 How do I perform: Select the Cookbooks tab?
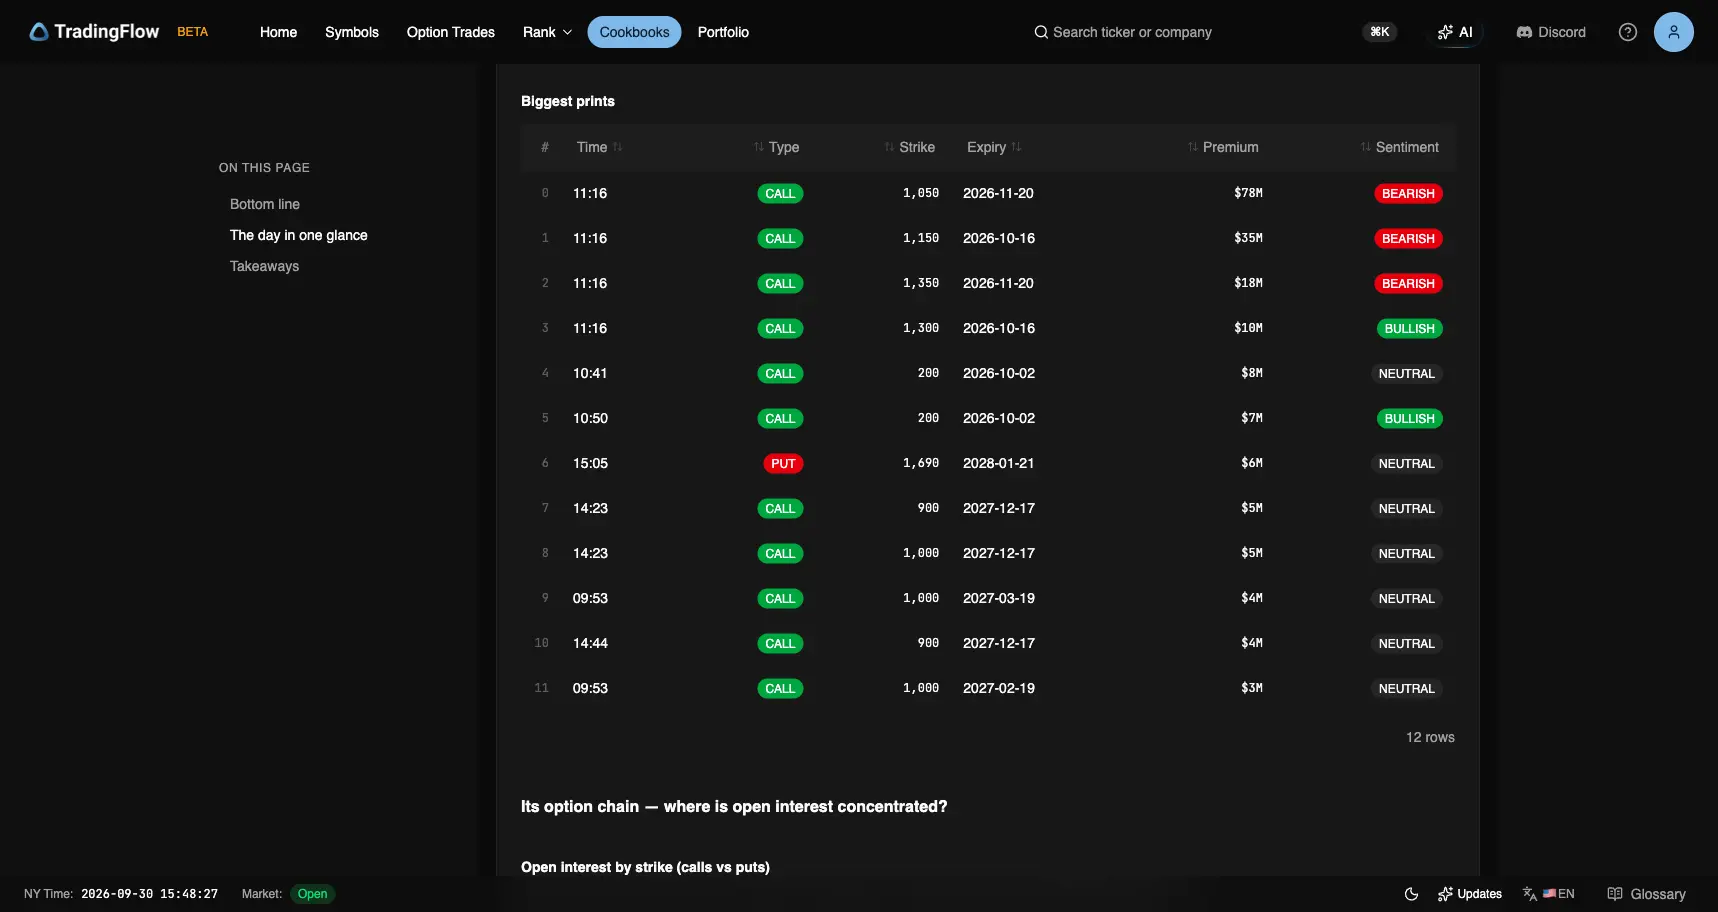point(634,32)
